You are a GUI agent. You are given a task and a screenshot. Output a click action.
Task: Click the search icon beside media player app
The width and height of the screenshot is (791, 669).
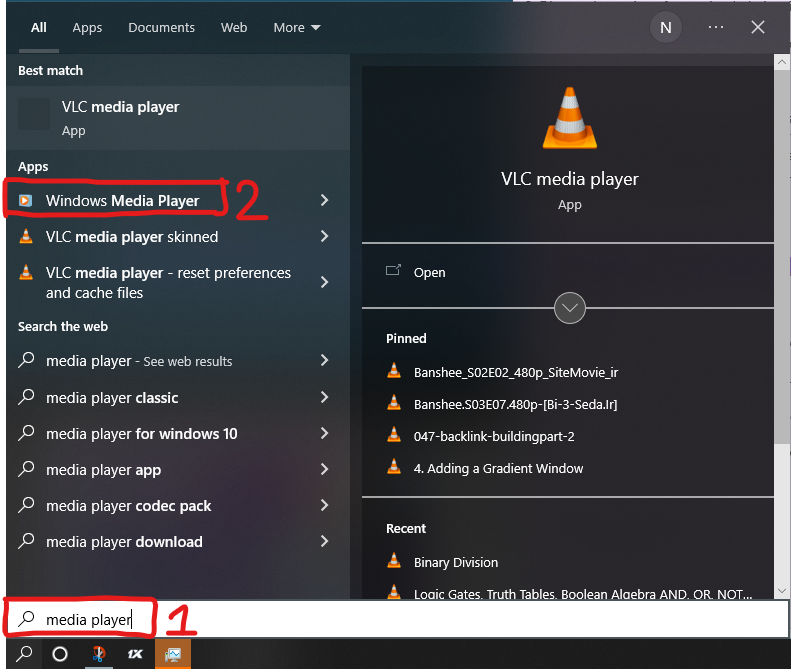tap(26, 469)
